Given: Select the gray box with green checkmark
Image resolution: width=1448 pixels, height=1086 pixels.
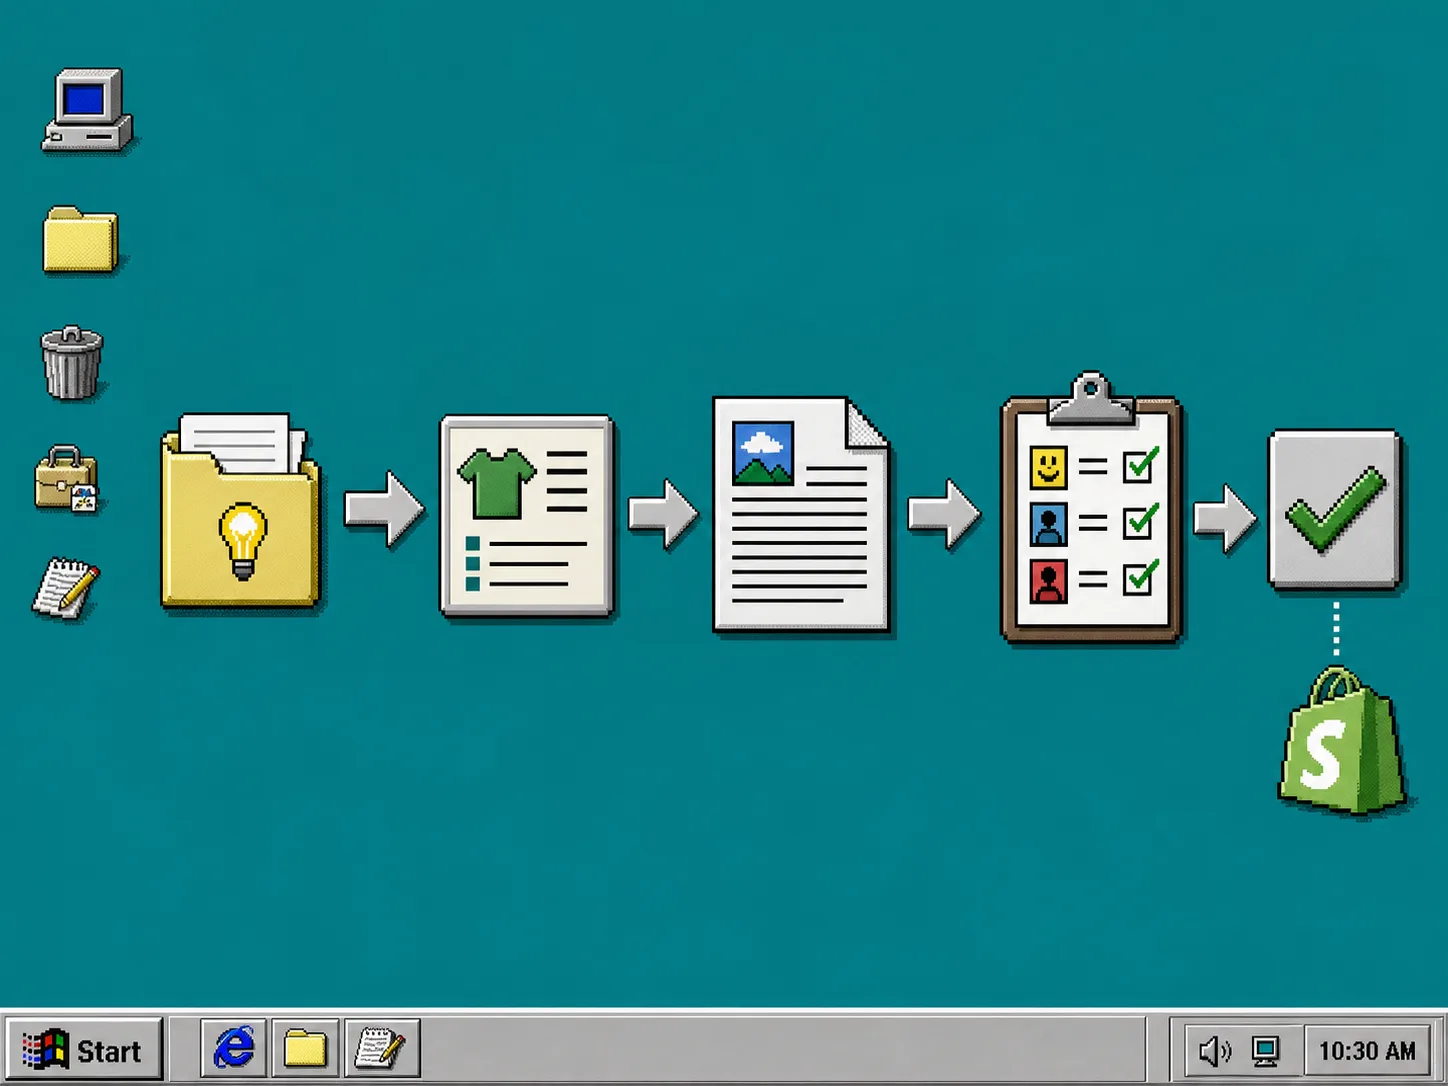Looking at the screenshot, I should tap(1335, 509).
